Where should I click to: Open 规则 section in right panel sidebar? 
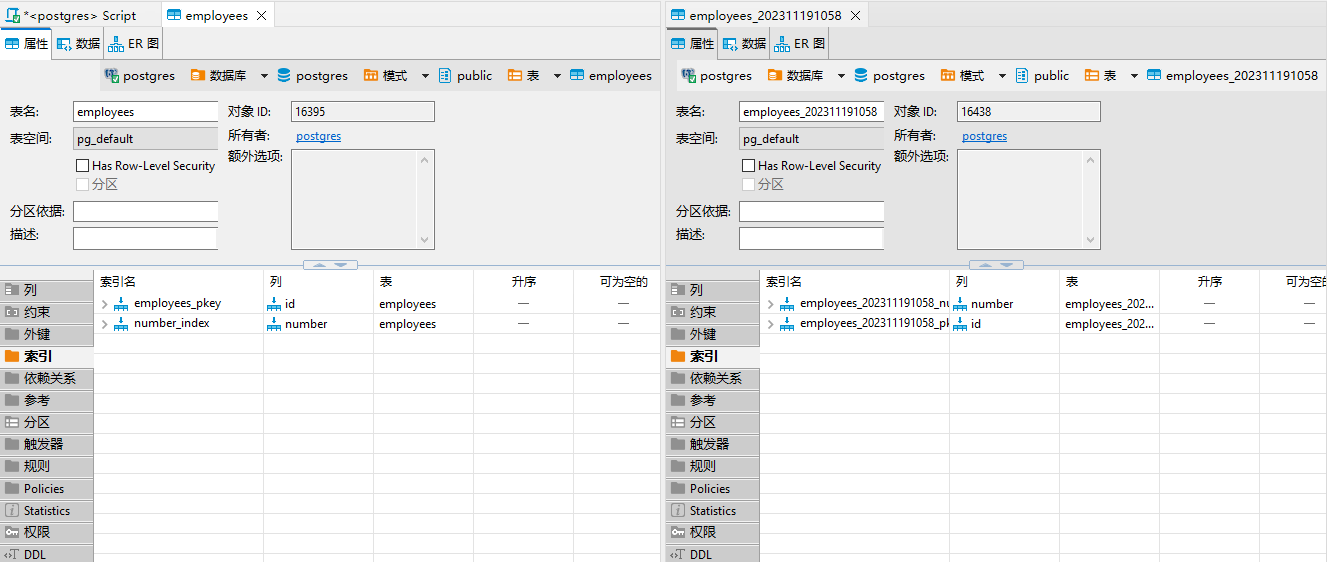coord(712,466)
